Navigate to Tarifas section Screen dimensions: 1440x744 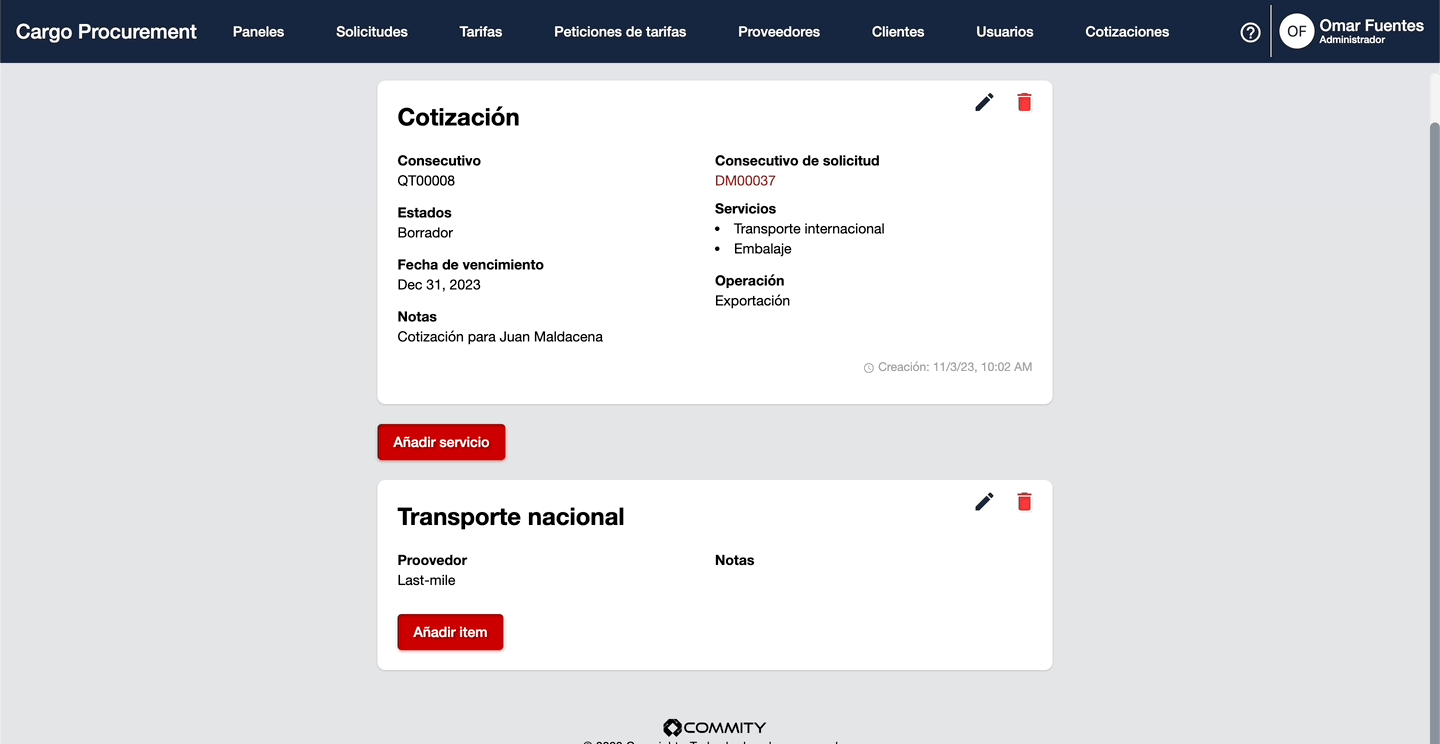pyautogui.click(x=481, y=32)
